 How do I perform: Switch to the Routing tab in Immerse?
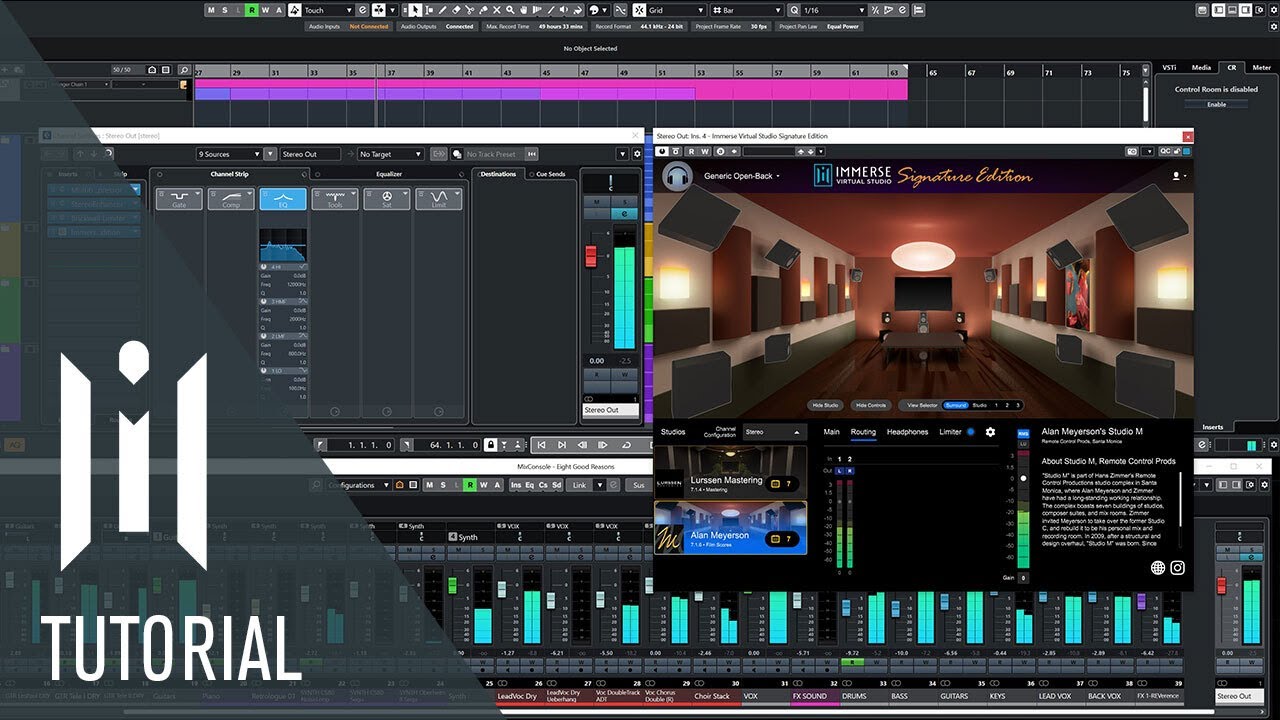[863, 432]
